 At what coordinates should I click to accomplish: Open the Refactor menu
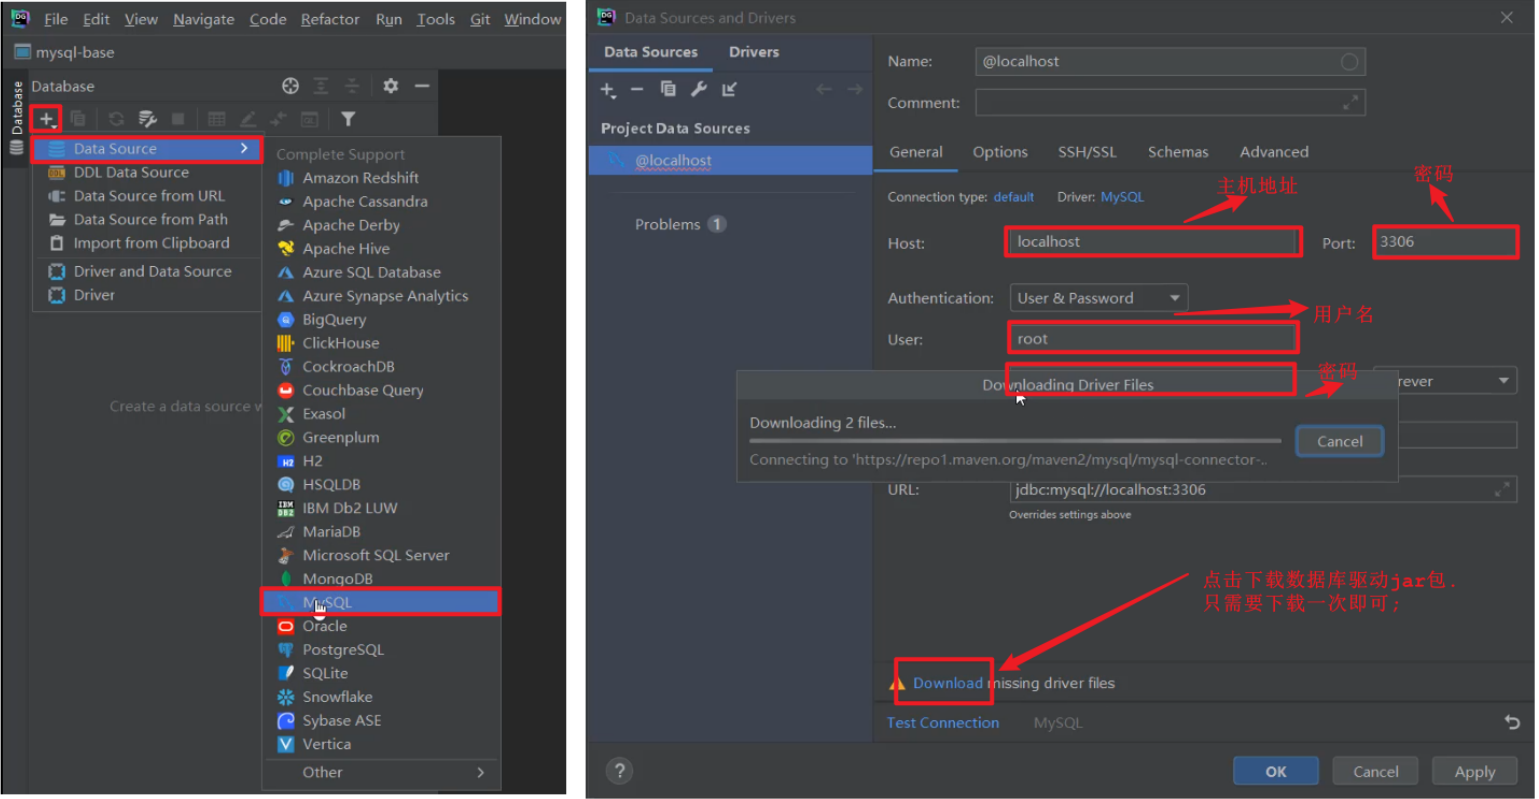click(x=330, y=19)
